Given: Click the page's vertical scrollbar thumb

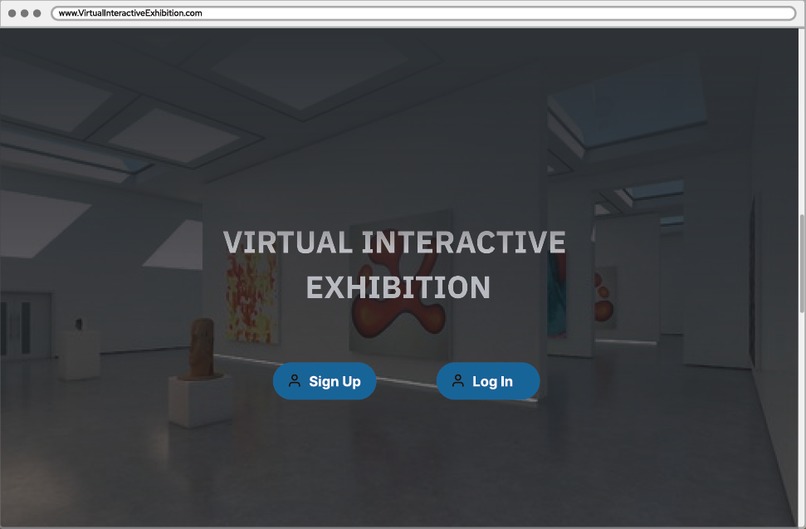Looking at the screenshot, I should point(802,263).
